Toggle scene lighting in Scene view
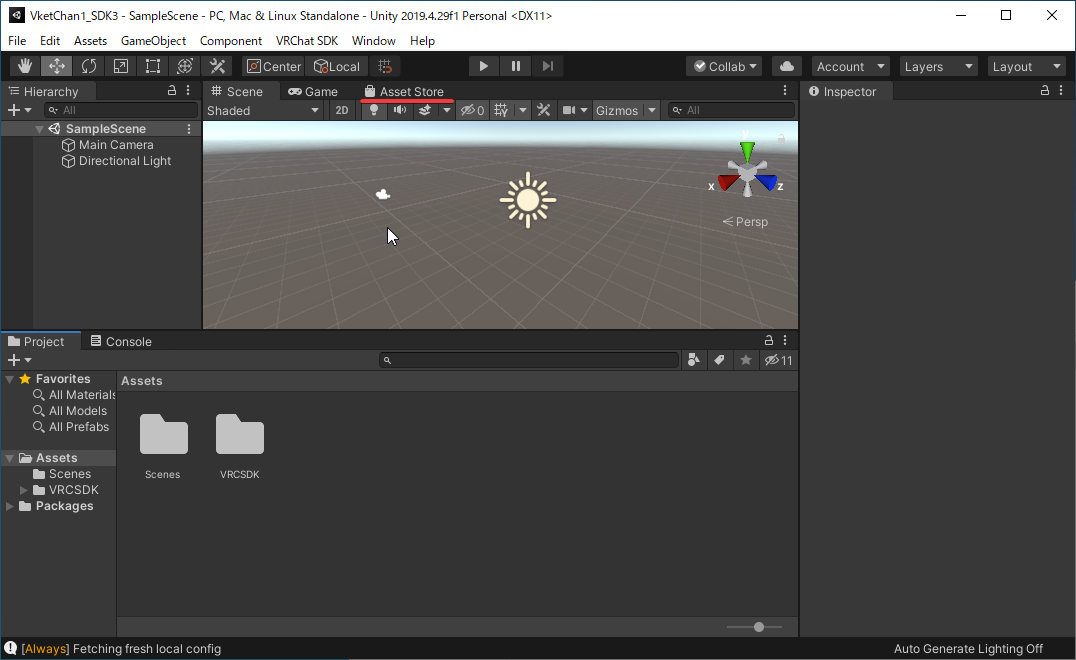This screenshot has width=1076, height=660. tap(372, 110)
